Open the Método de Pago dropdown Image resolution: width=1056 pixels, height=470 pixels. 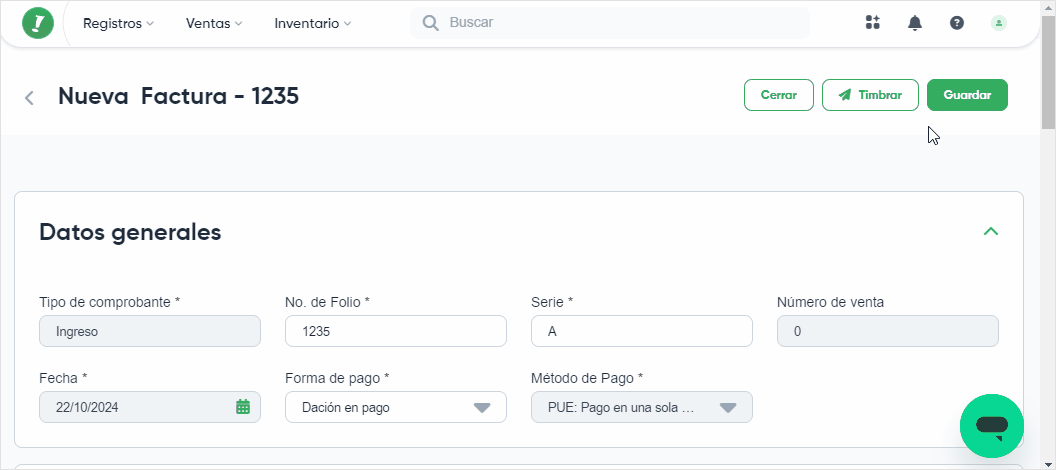coord(642,407)
